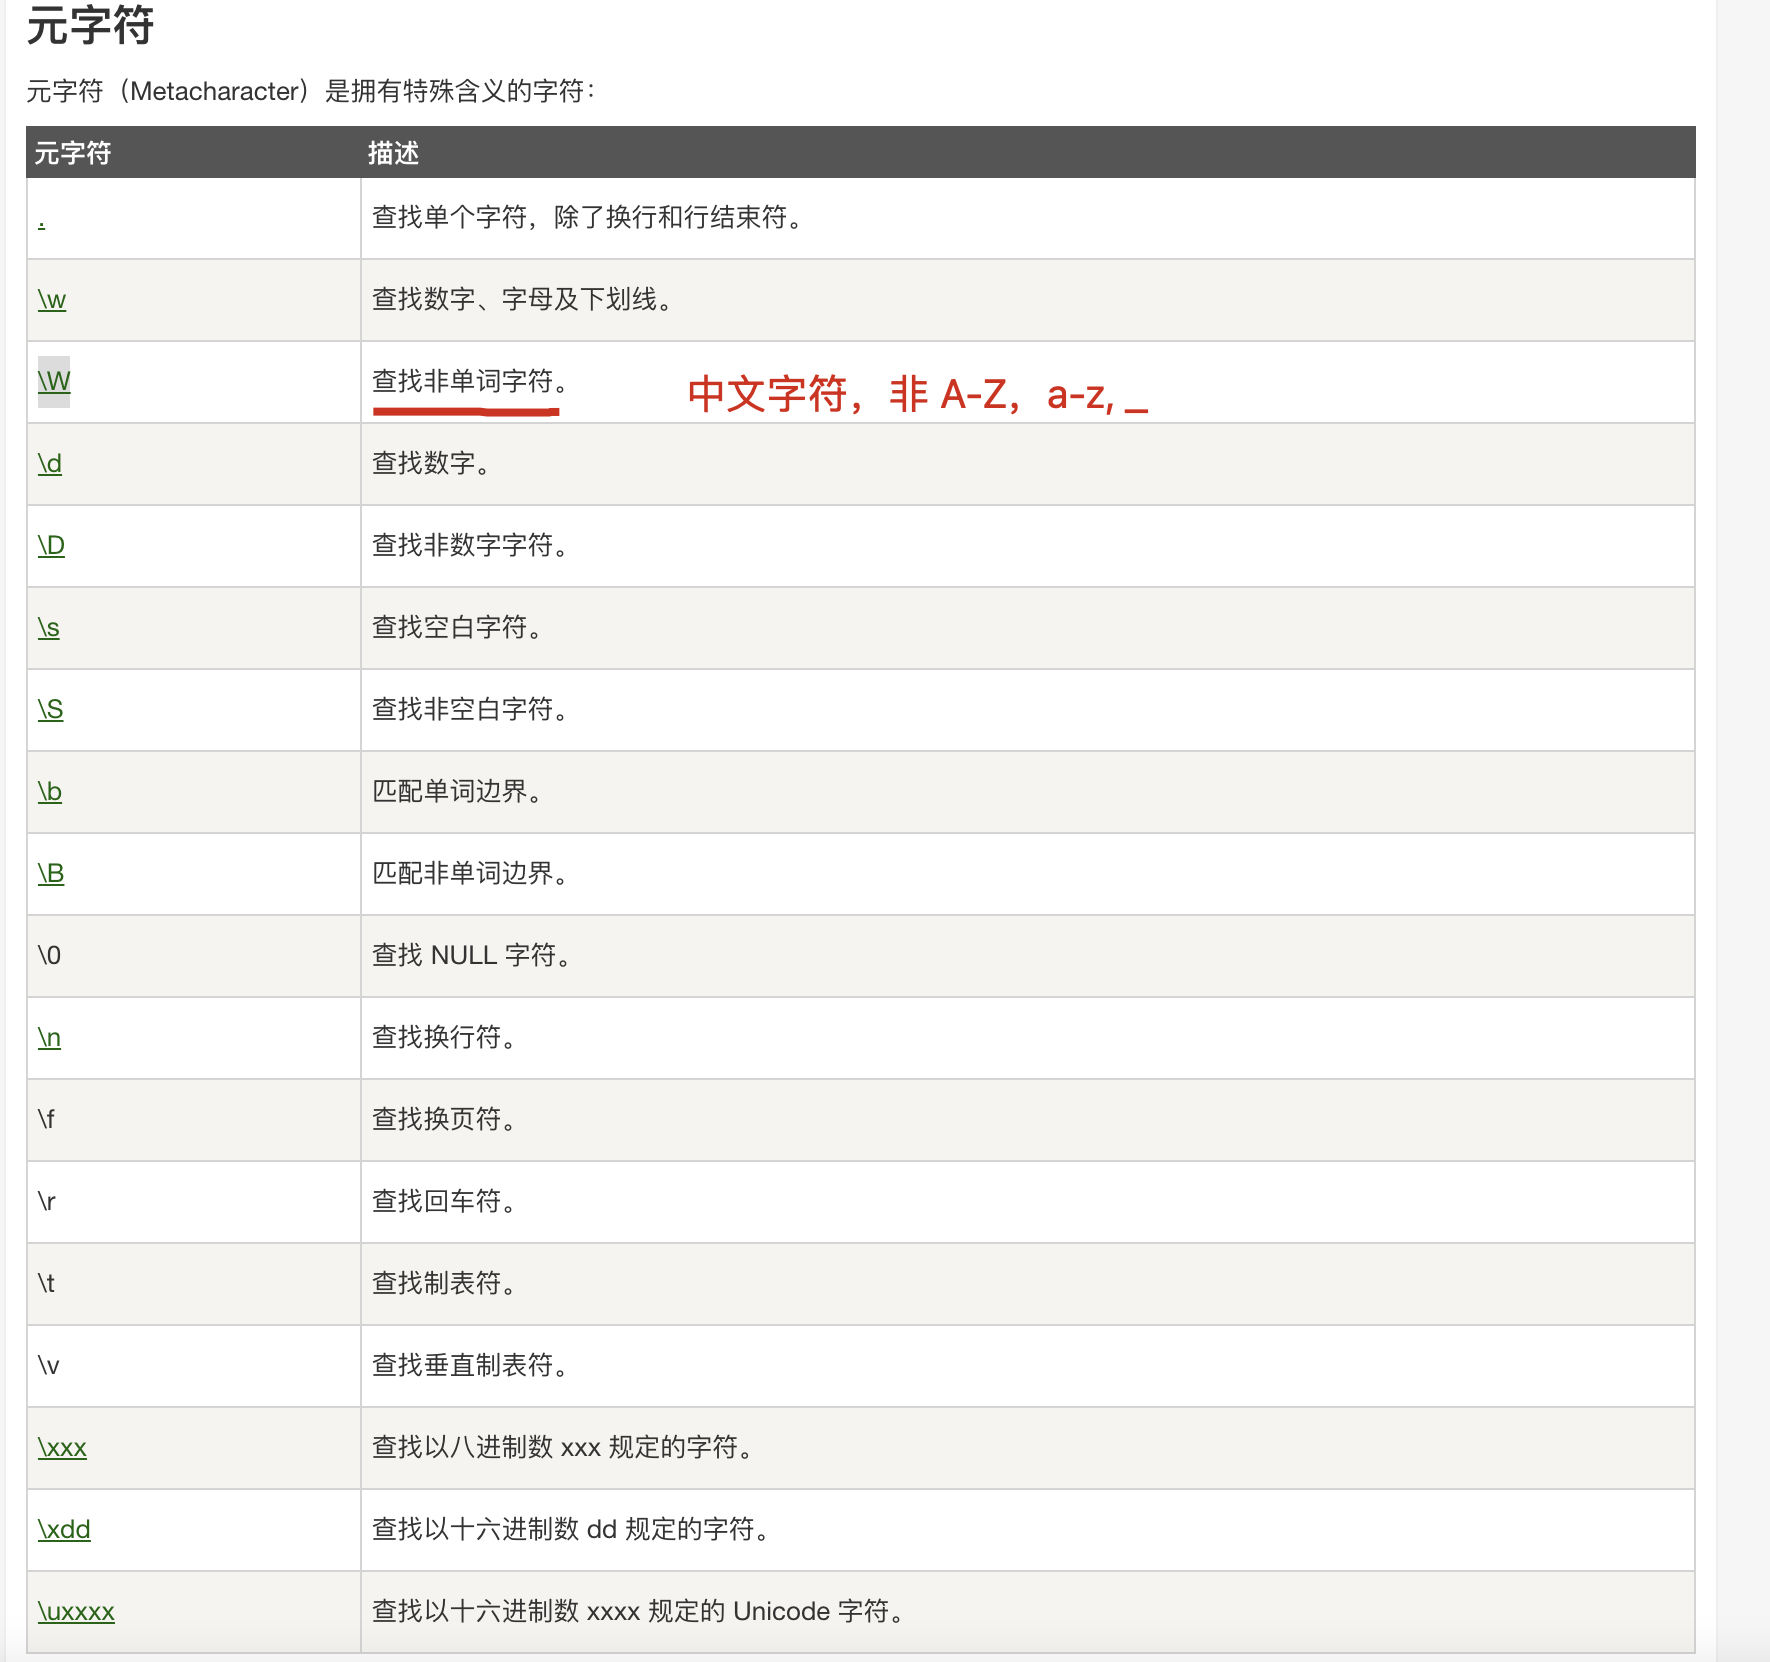Click the \S non-whitespace metacharacter link
Screen dimensions: 1770x1662
(x=50, y=709)
